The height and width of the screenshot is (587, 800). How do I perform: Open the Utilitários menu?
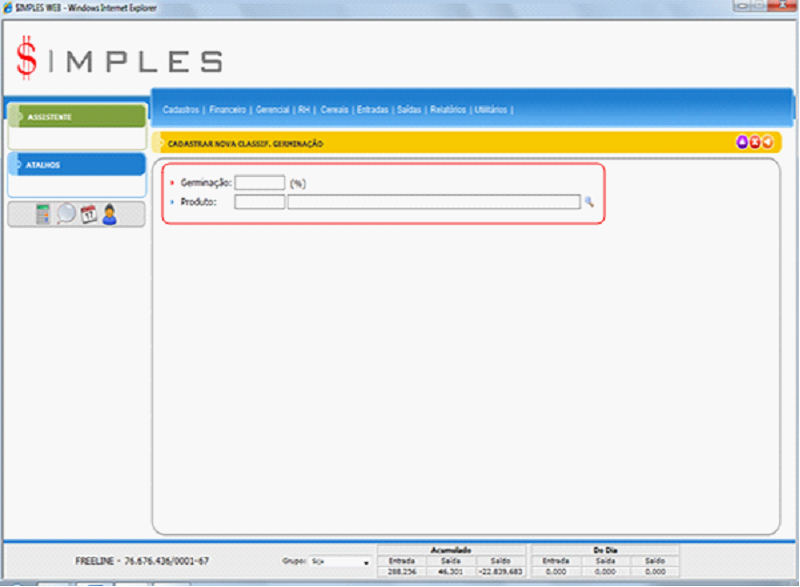click(491, 109)
